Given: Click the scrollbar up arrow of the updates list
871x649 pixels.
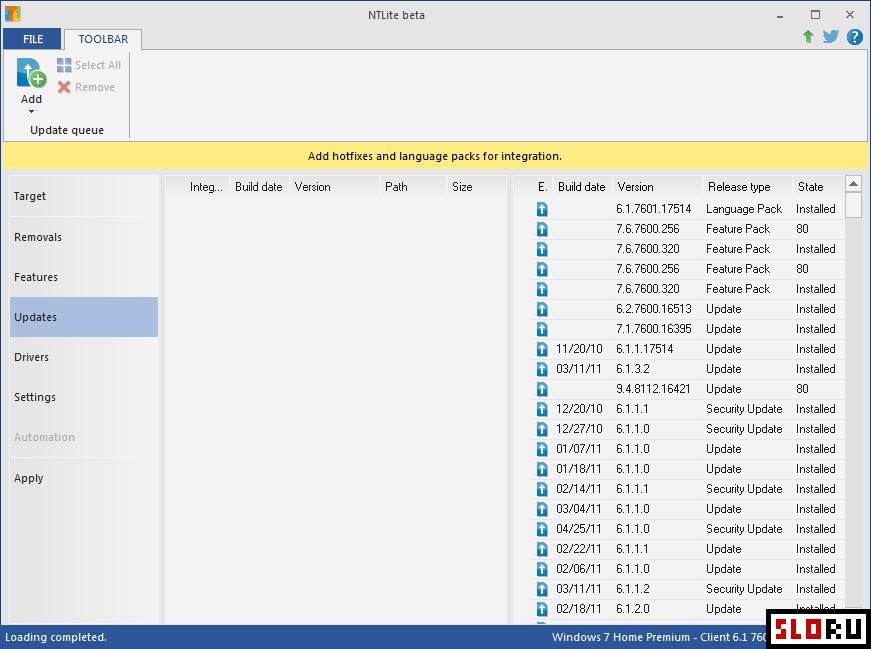Looking at the screenshot, I should 853,183.
